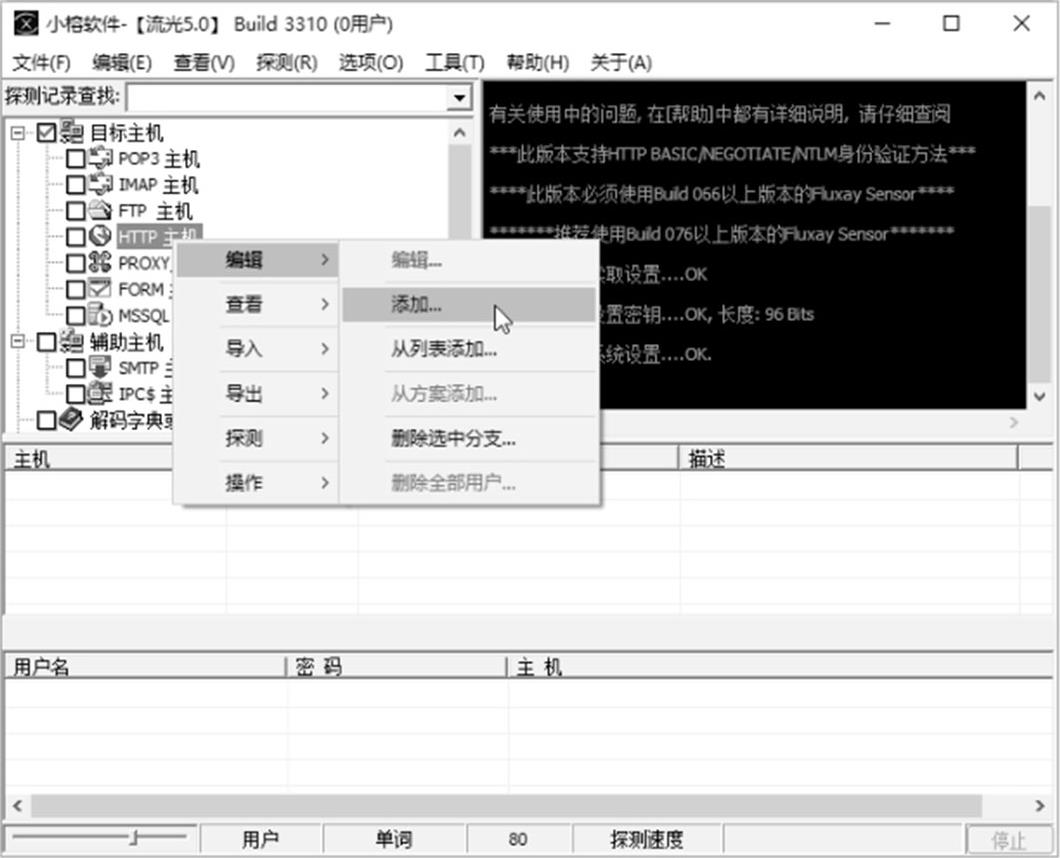The width and height of the screenshot is (1060, 858).
Task: Click the log panel scroll-down arrow
Action: point(1040,397)
